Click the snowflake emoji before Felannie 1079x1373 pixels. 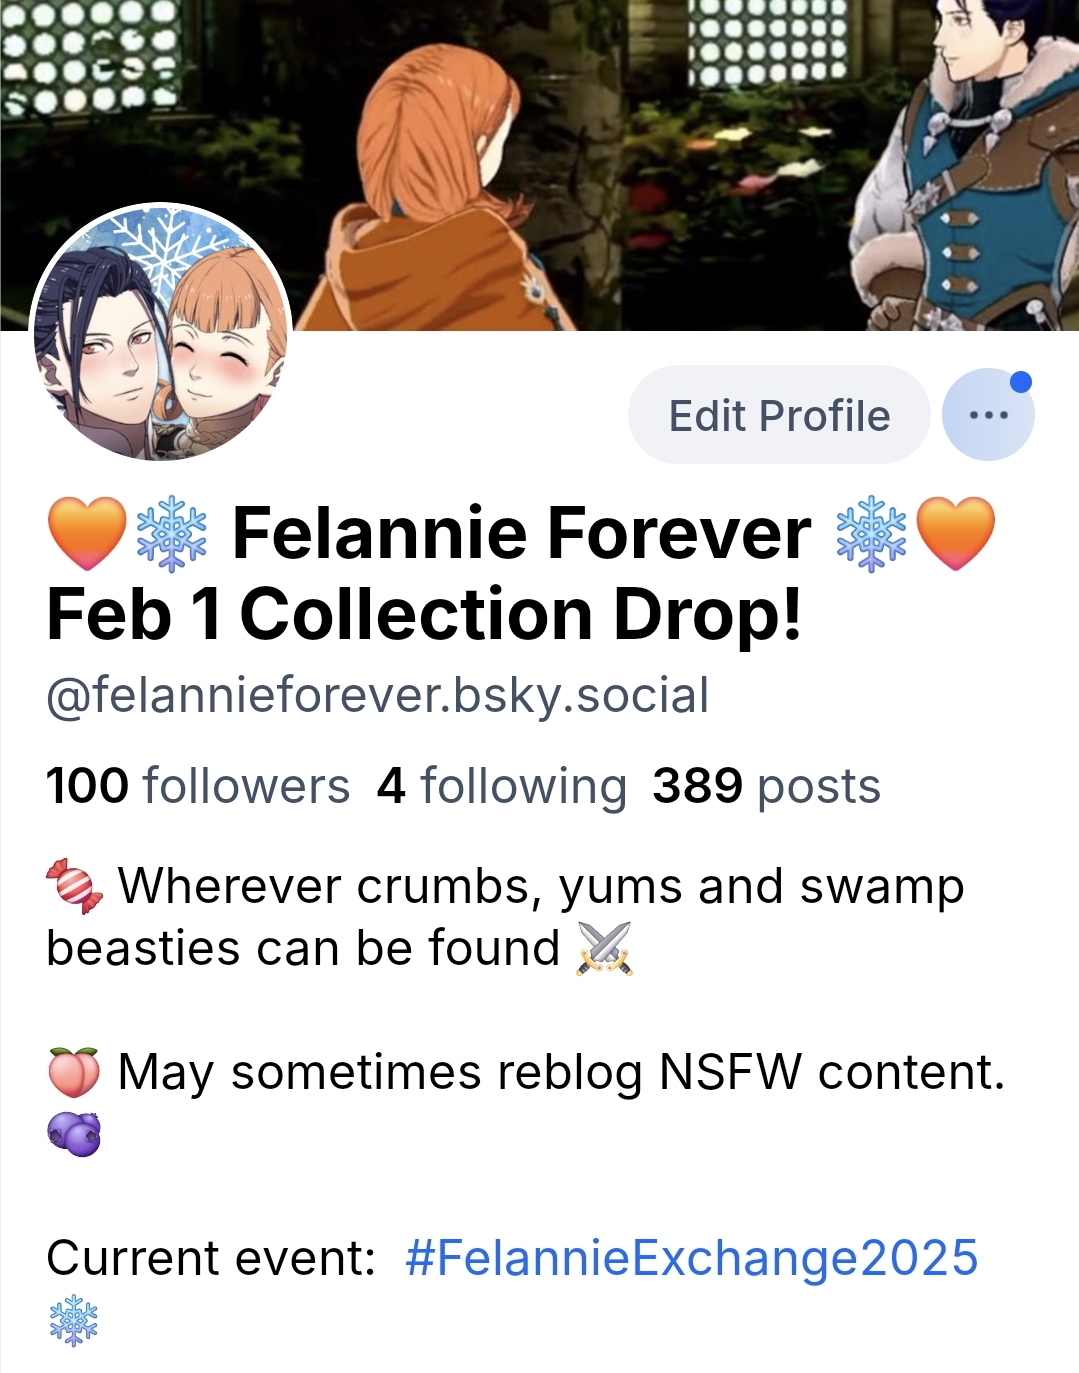tap(171, 534)
